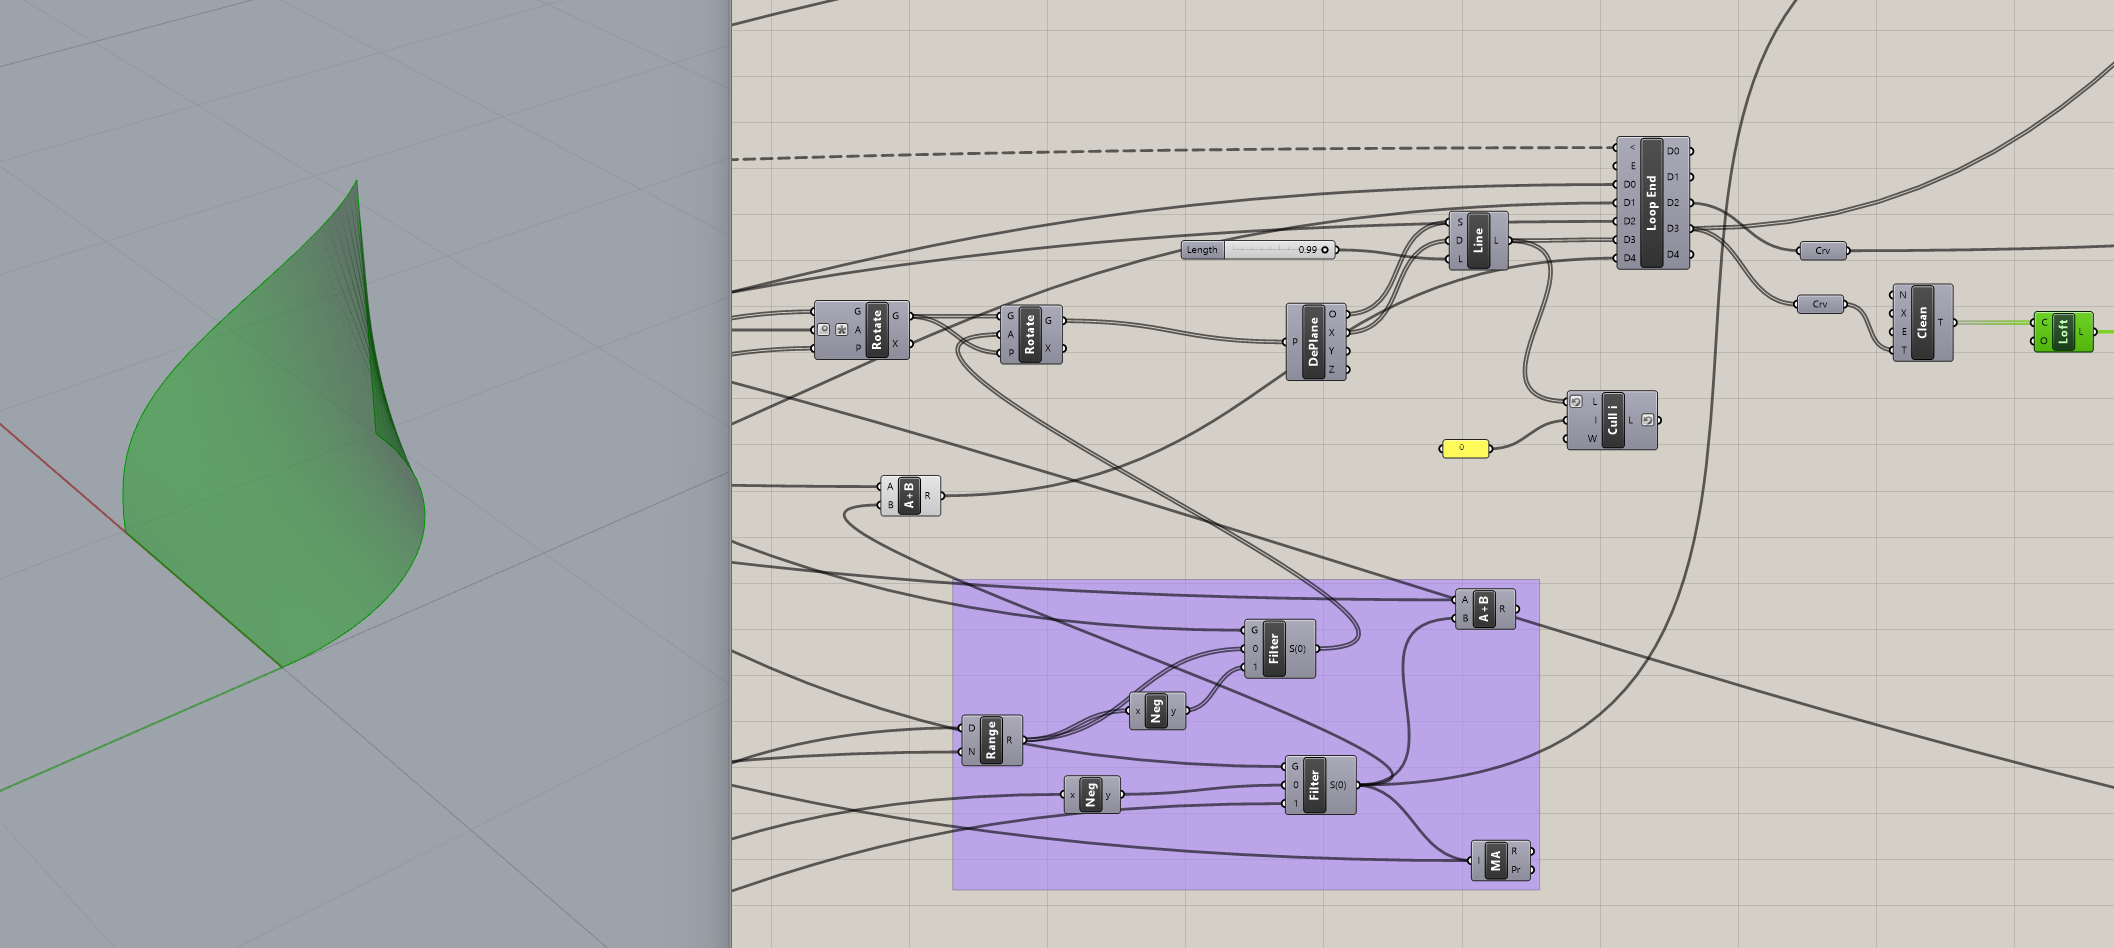Screen dimensions: 2114x948
Task: Select the Length slider name label
Action: pos(1202,250)
